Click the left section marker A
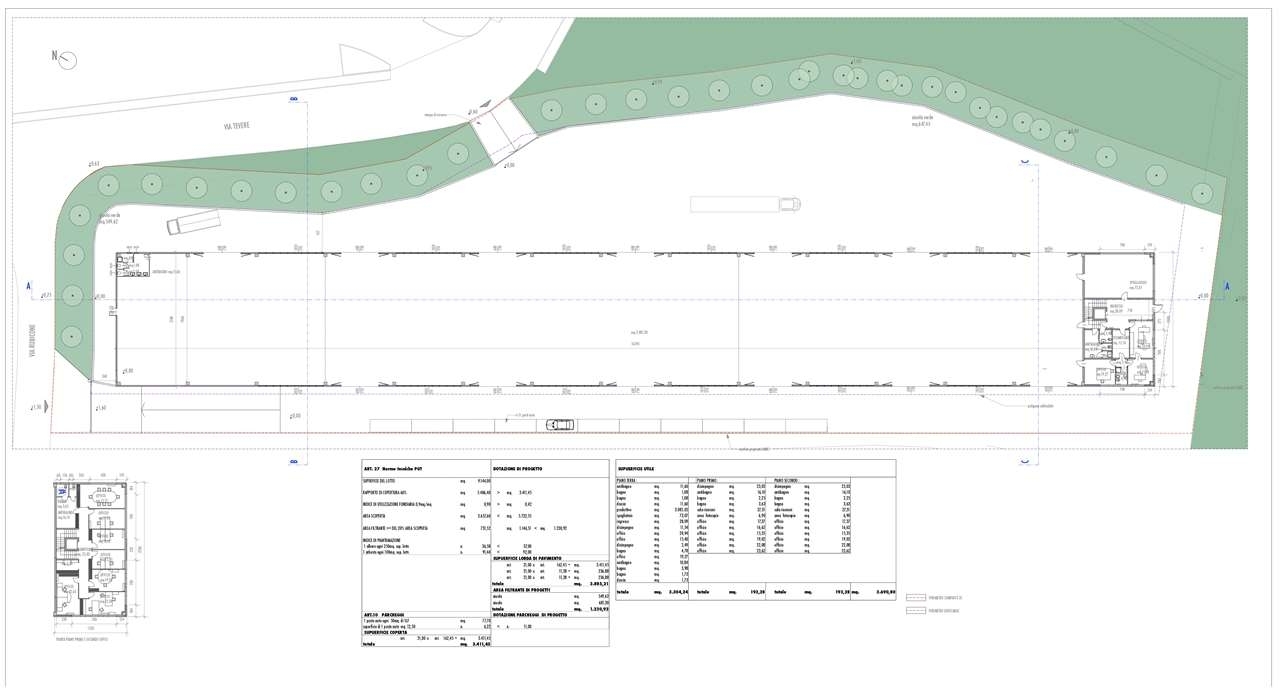Screen dimensions: 1280x688 click(x=29, y=287)
